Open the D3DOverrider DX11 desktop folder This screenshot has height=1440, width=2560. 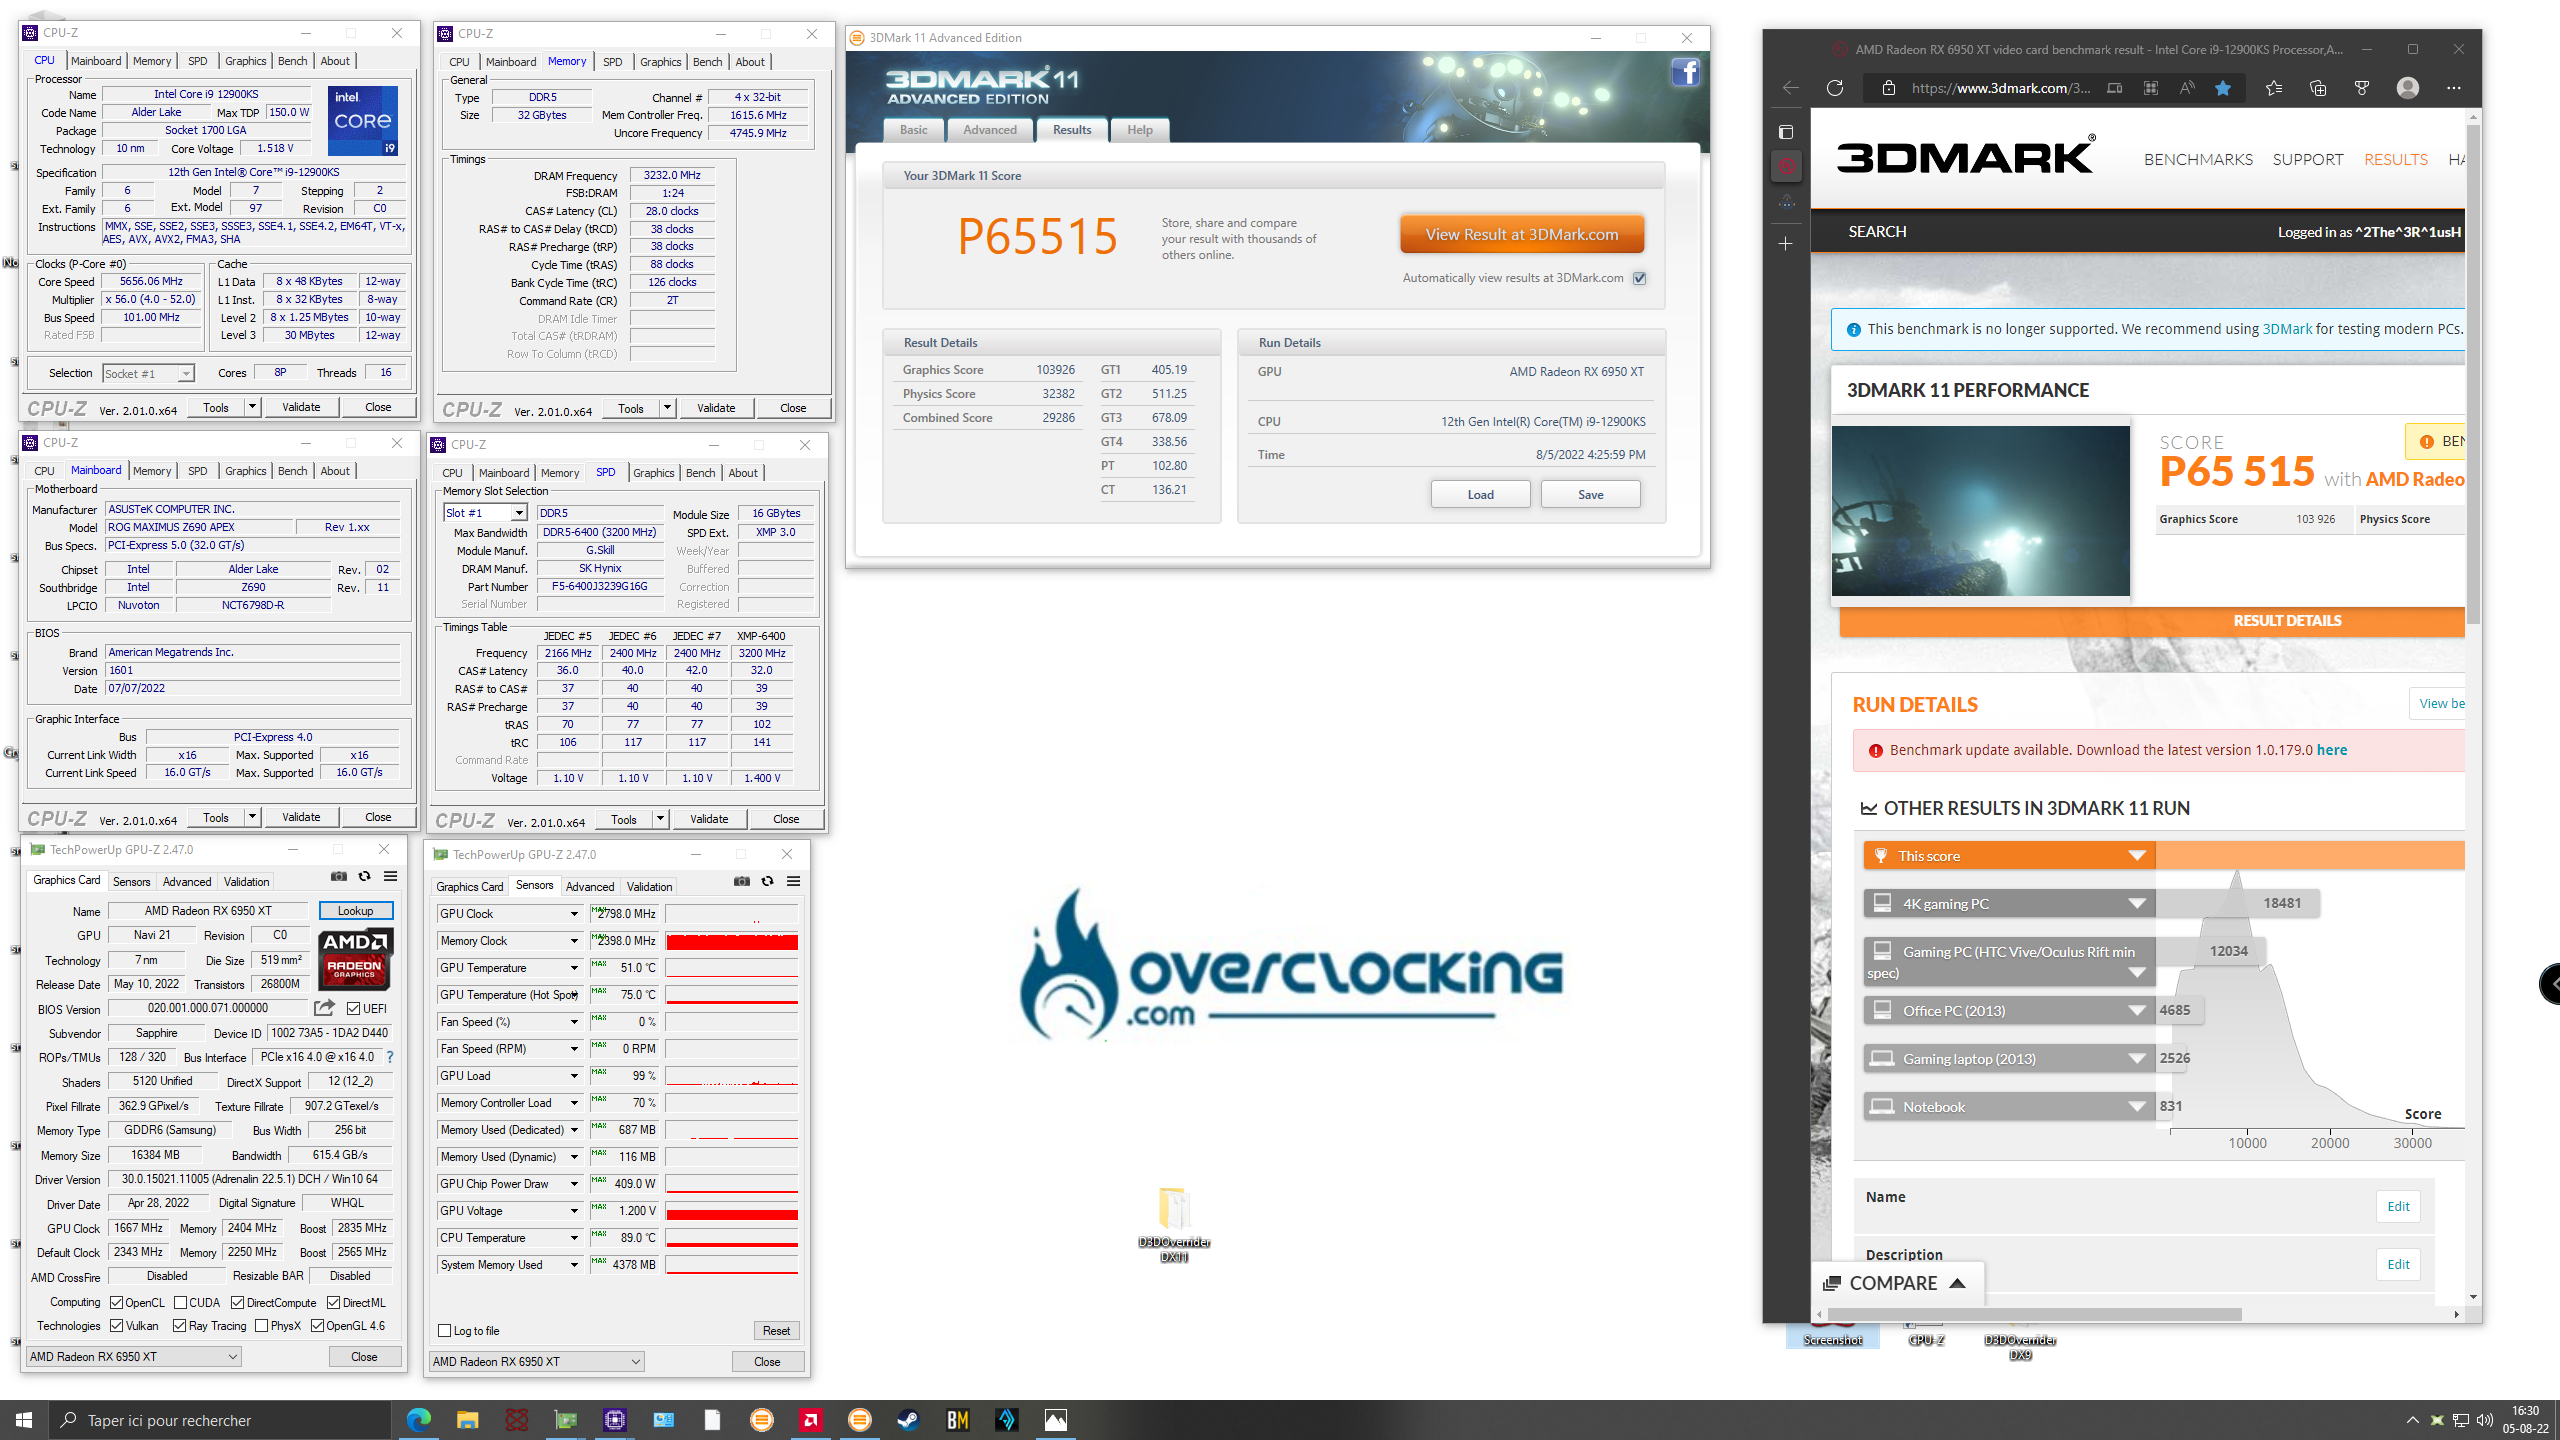pos(1174,1224)
